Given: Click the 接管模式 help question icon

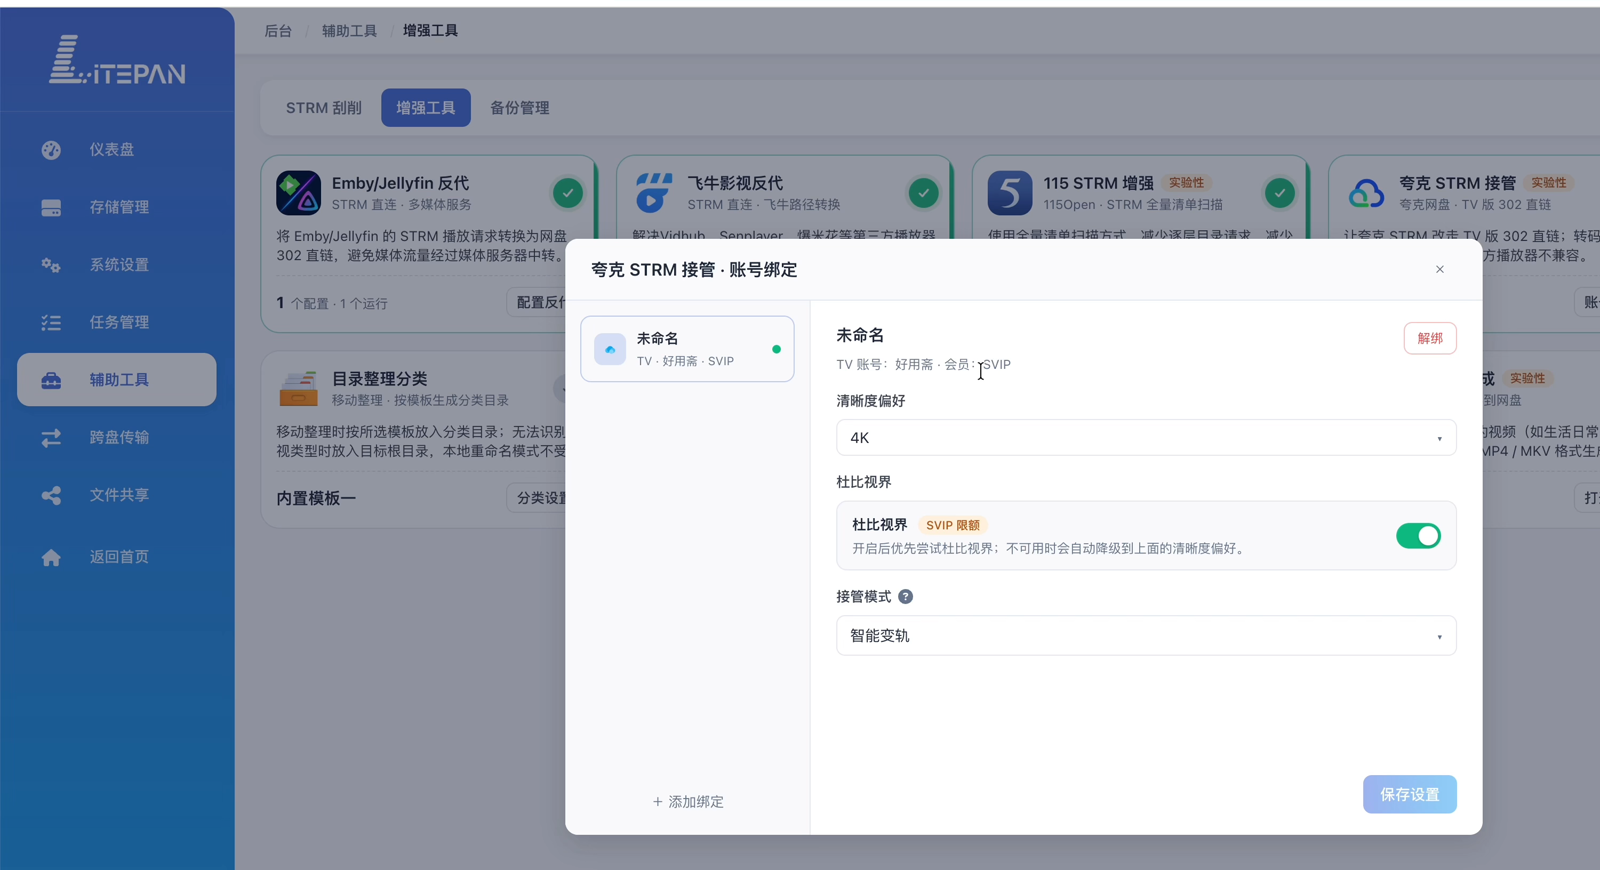Looking at the screenshot, I should click(x=905, y=597).
